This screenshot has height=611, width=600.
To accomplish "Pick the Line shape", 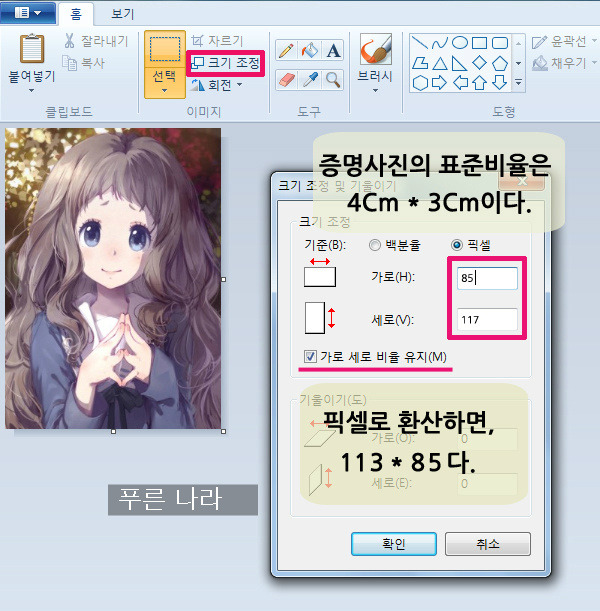I will pos(420,43).
